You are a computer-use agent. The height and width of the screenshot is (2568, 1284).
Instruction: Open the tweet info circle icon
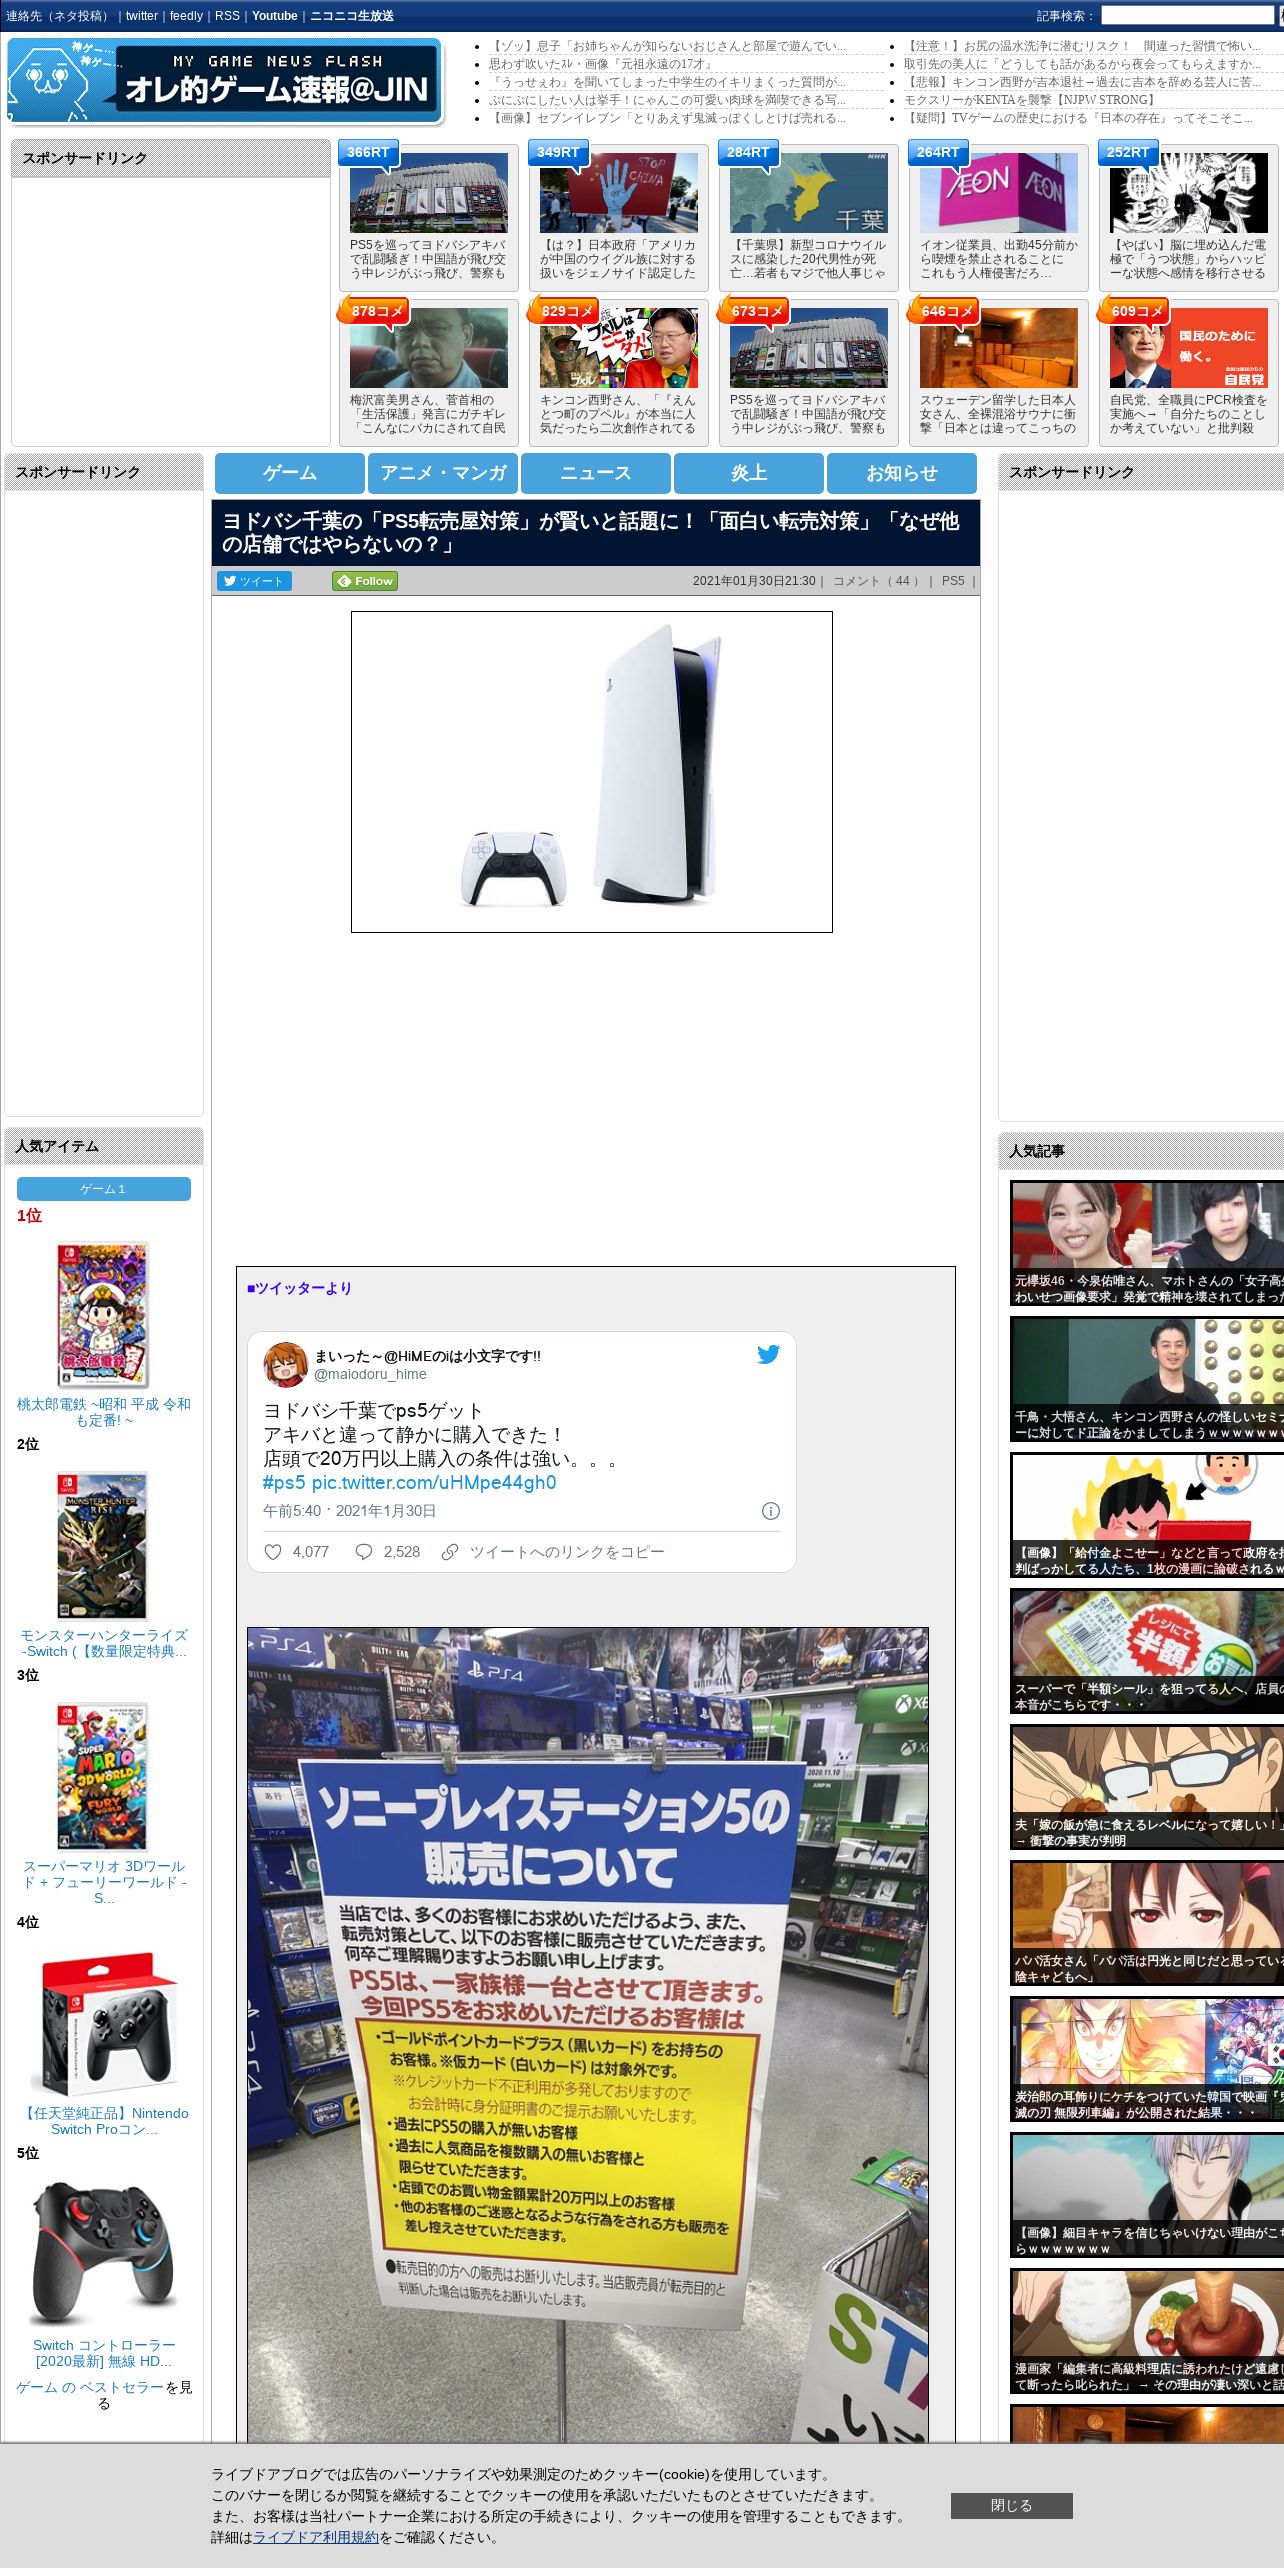point(771,1511)
